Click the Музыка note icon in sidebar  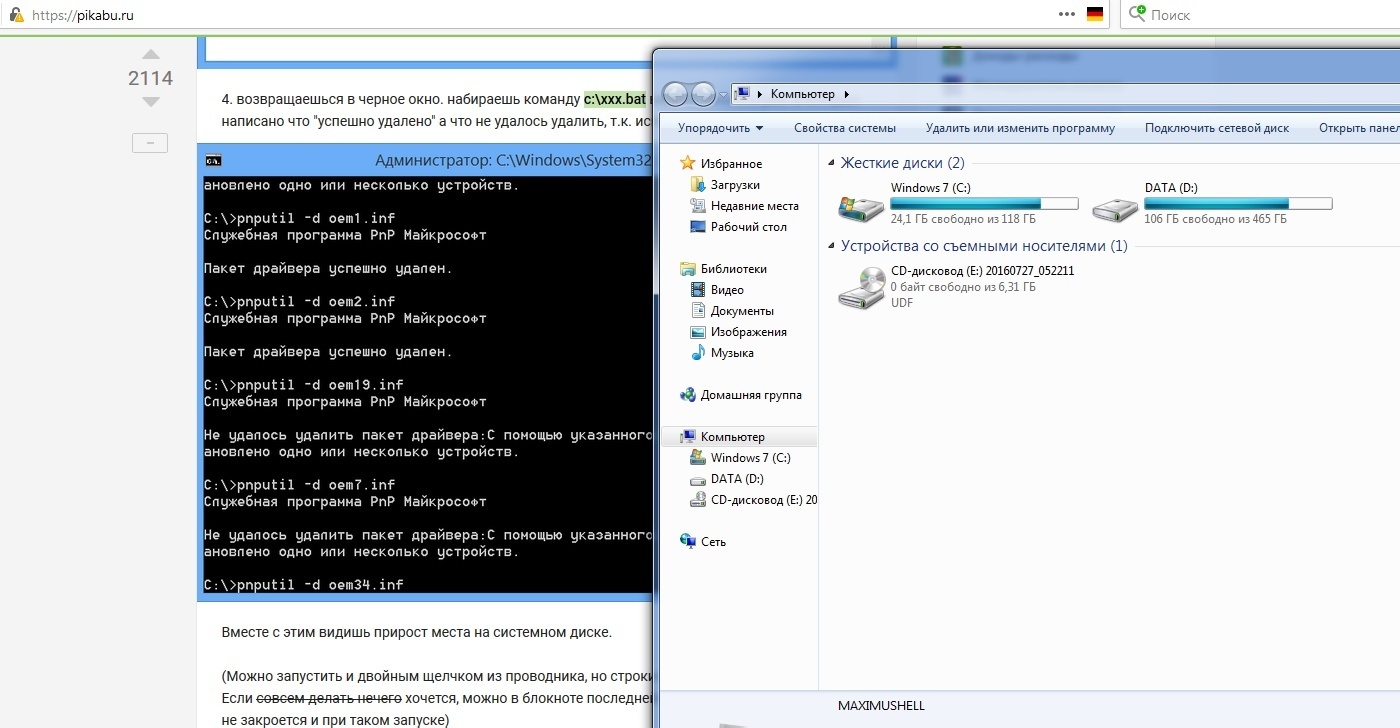[x=698, y=353]
